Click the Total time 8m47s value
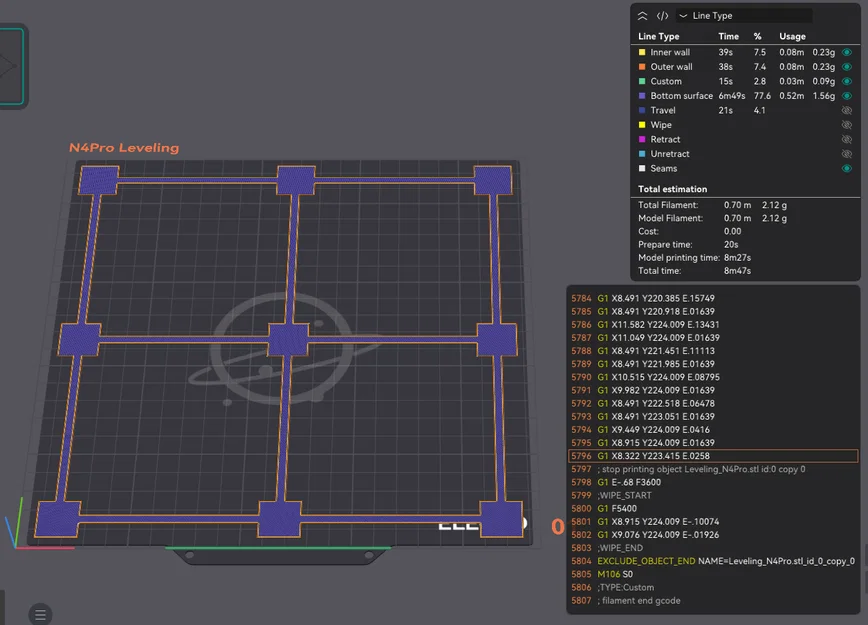Viewport: 868px width, 625px height. pyautogui.click(x=737, y=271)
